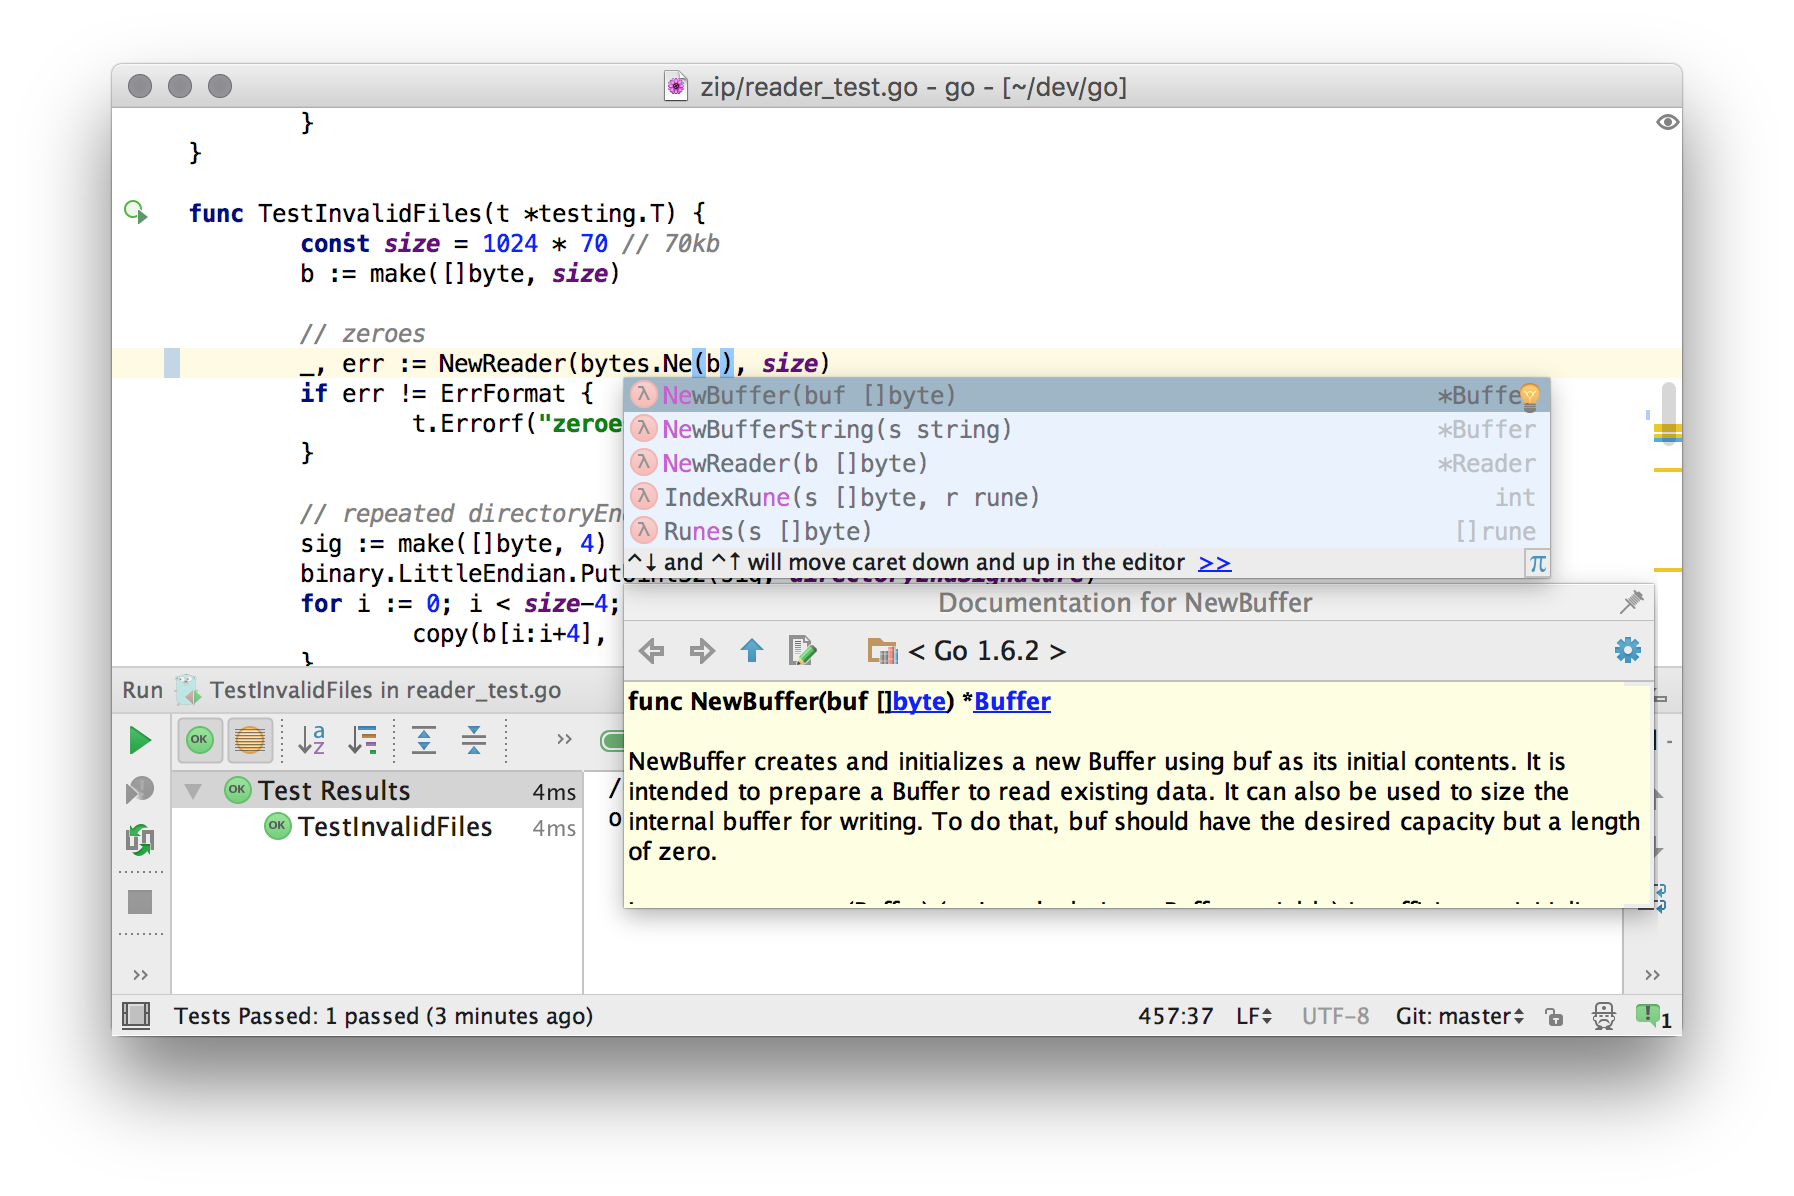Open the Git: master branch dropdown
This screenshot has height=1196, width=1794.
pos(1459,1017)
